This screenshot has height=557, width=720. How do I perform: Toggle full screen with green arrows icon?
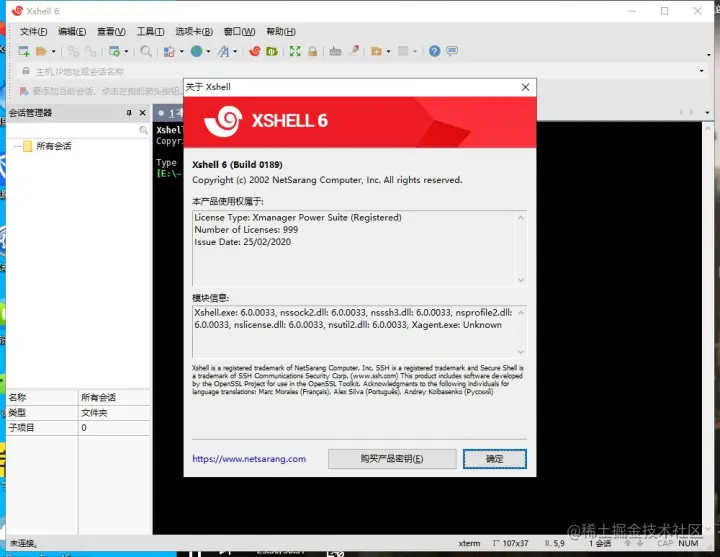295,51
